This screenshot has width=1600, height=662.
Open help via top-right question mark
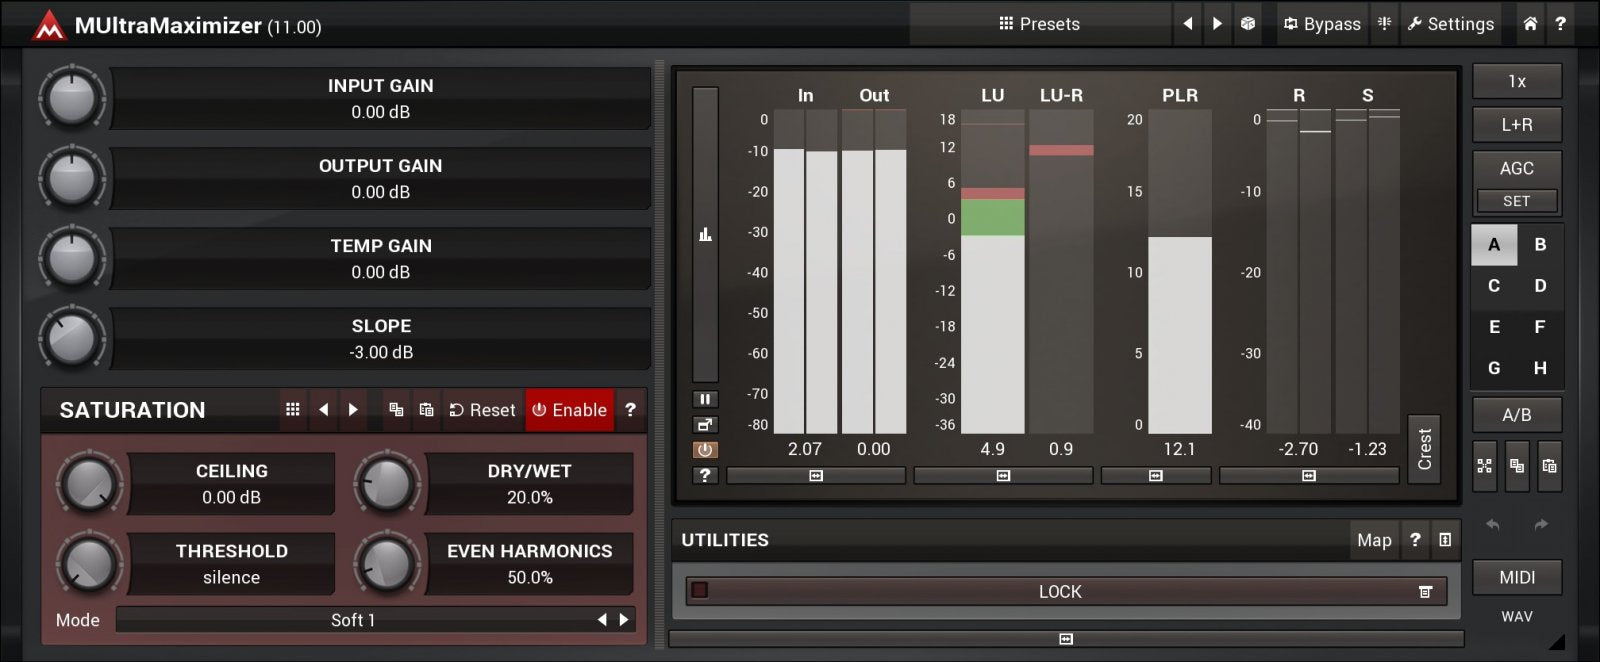(x=1560, y=24)
